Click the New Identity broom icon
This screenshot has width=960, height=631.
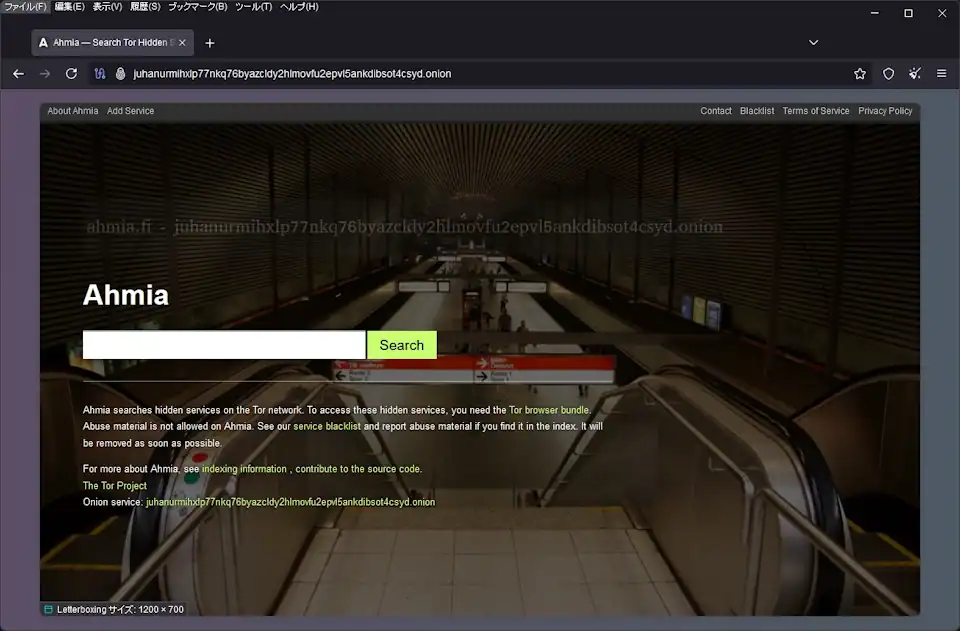[914, 73]
